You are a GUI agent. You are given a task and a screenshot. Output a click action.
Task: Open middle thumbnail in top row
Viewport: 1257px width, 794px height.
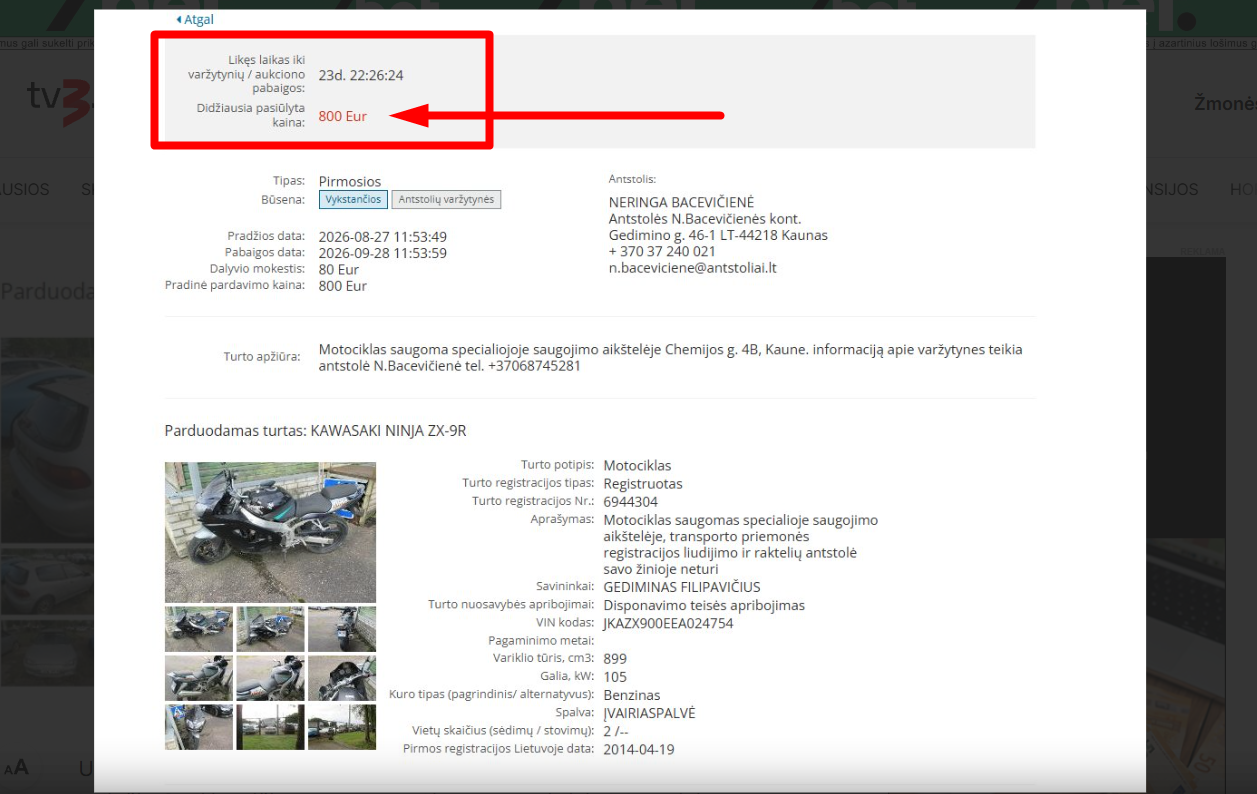click(x=270, y=629)
